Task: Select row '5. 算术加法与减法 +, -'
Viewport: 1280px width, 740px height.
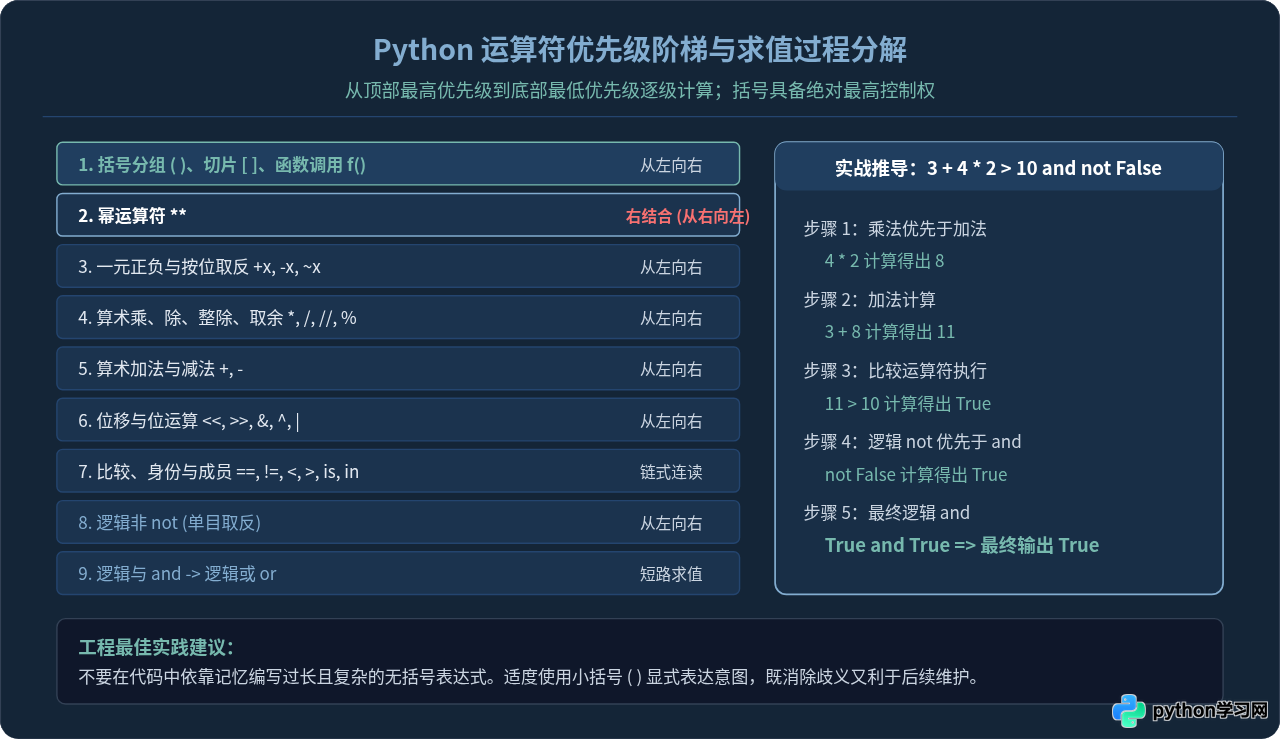Action: (398, 369)
